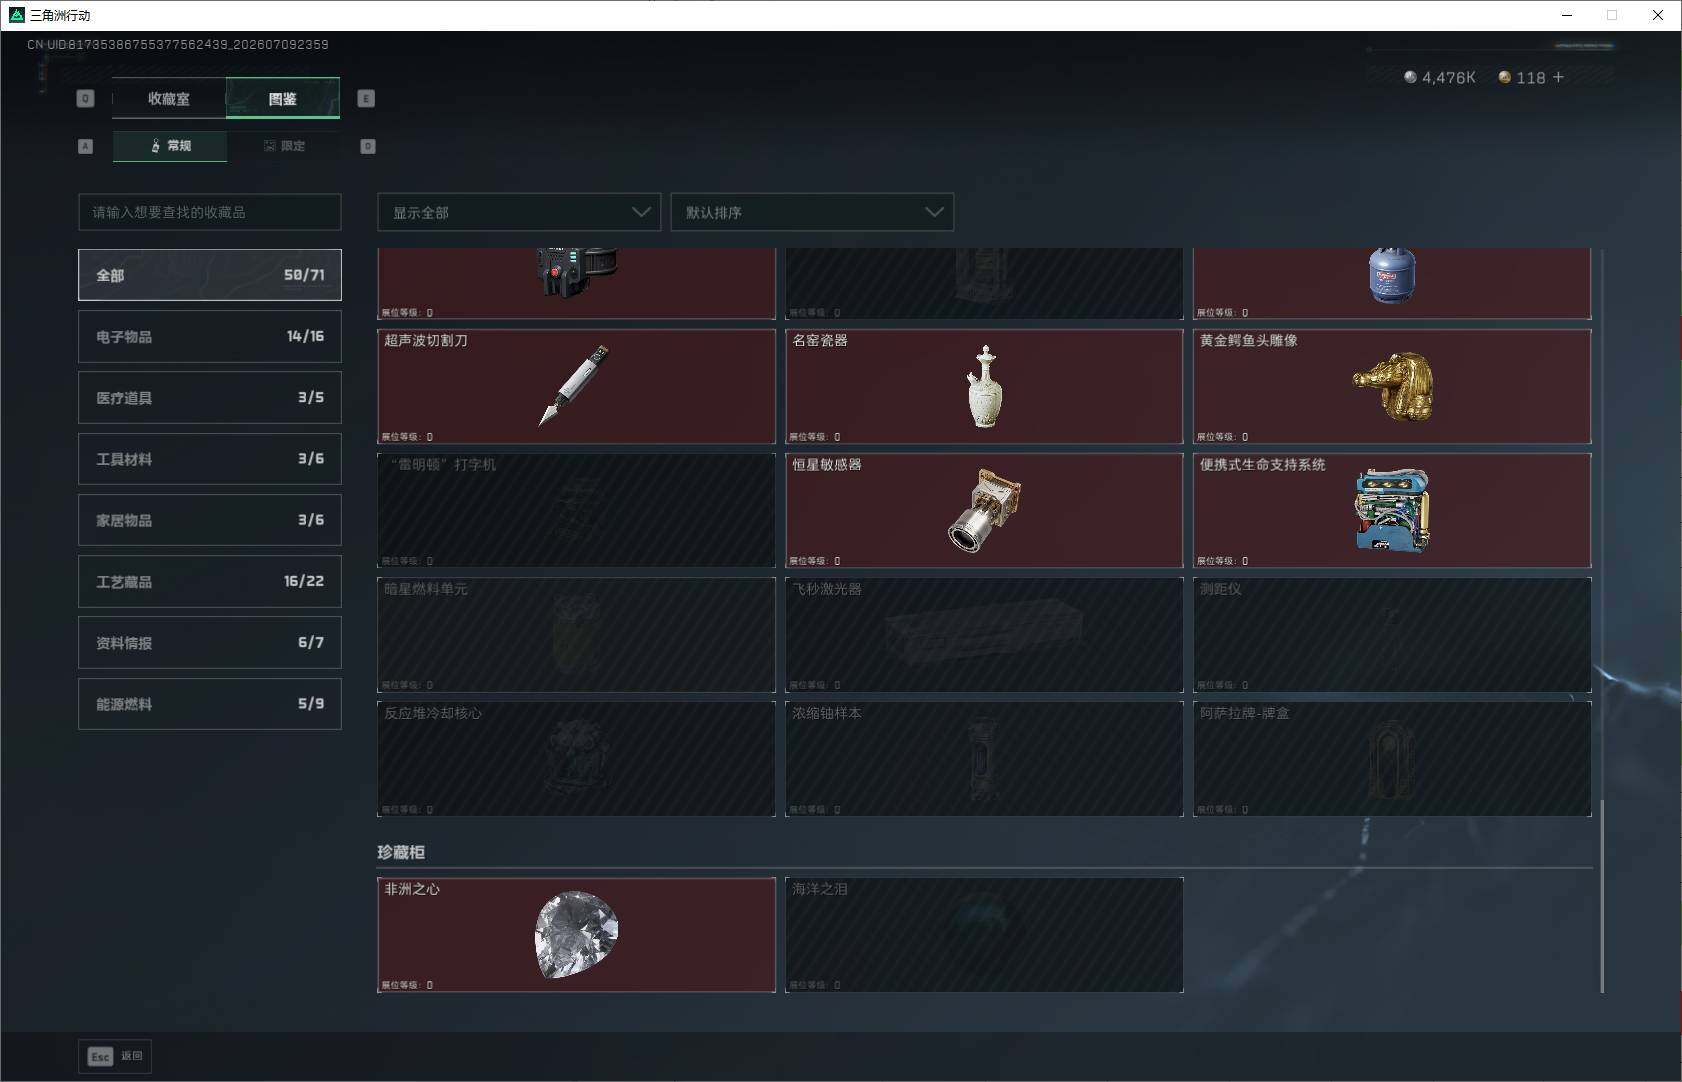The height and width of the screenshot is (1082, 1682).
Task: Click the plus icon beside 118 currency
Action: (1558, 77)
